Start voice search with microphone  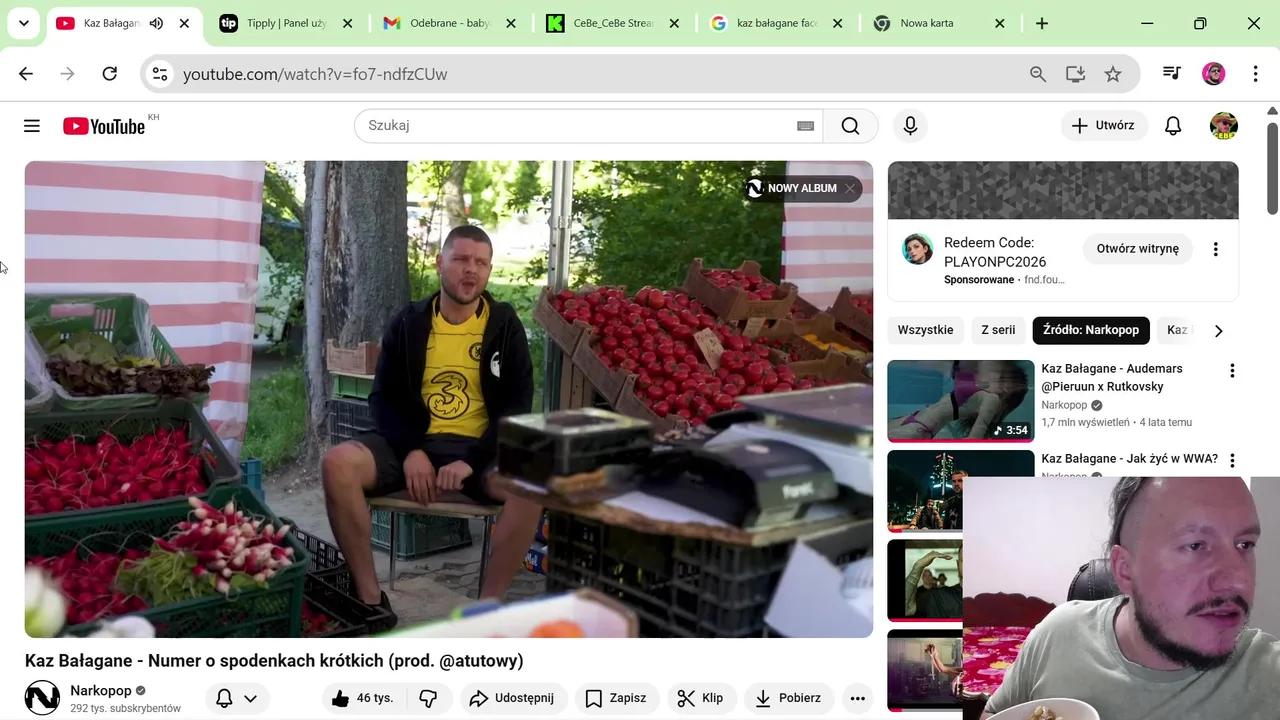910,126
